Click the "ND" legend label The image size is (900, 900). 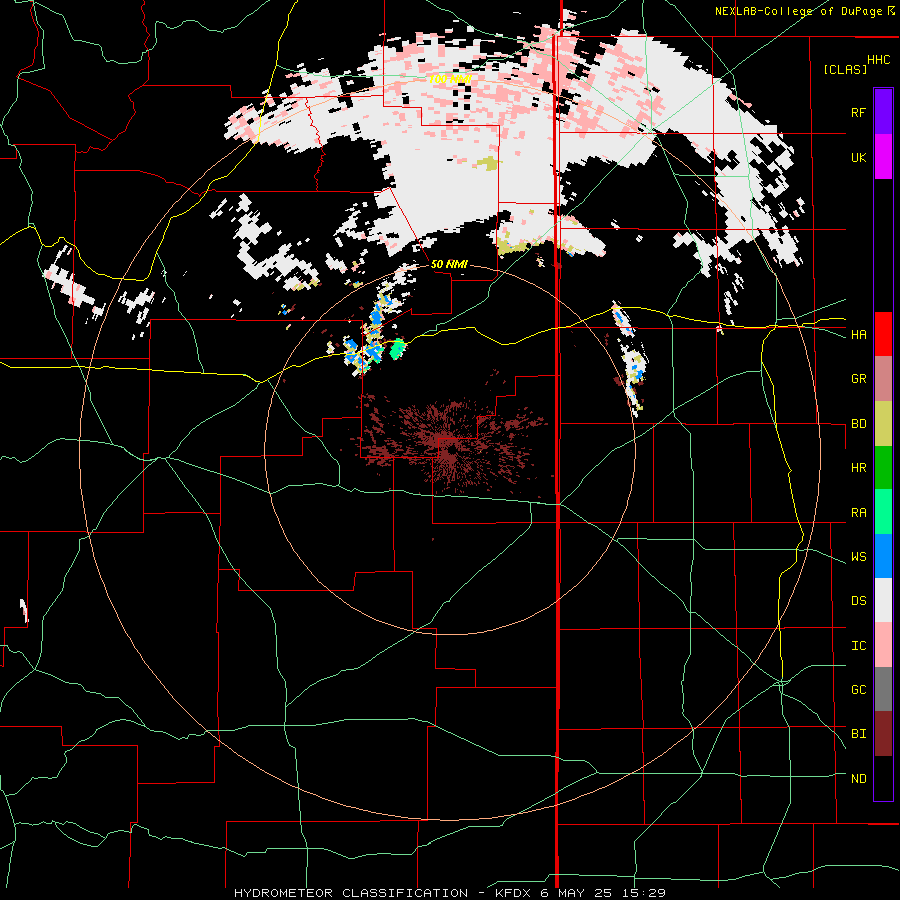point(858,779)
